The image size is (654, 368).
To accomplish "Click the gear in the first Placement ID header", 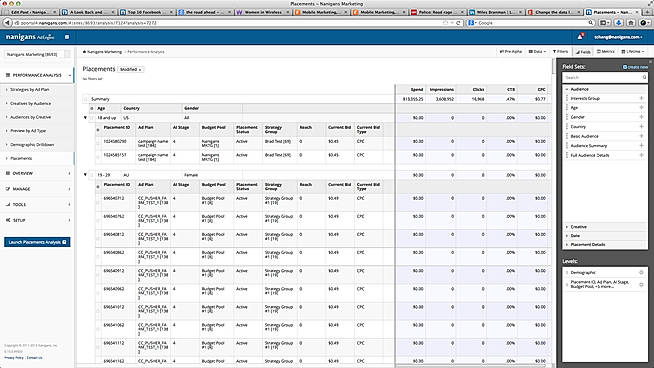I will pos(98,130).
